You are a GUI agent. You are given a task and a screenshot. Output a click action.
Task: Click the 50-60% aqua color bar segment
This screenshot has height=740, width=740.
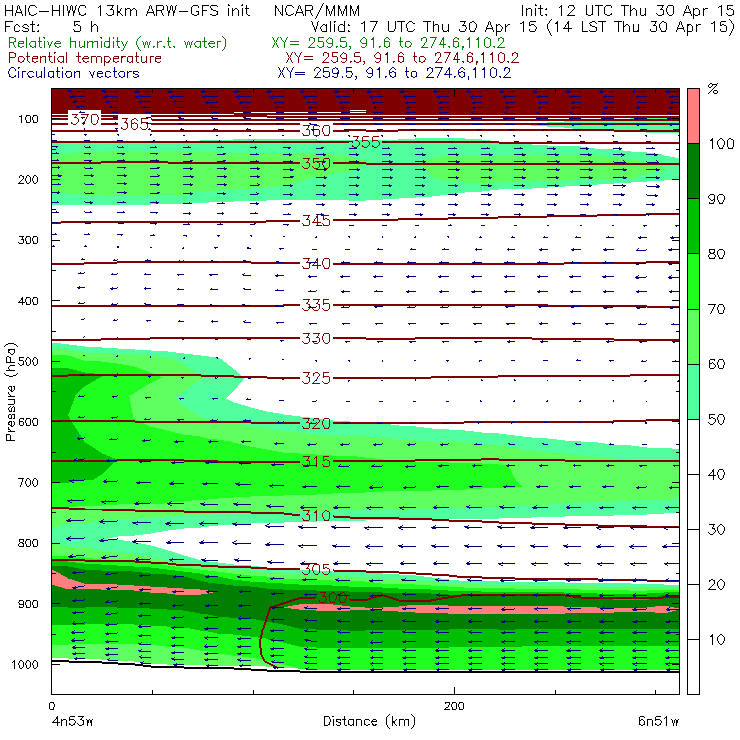coord(693,392)
